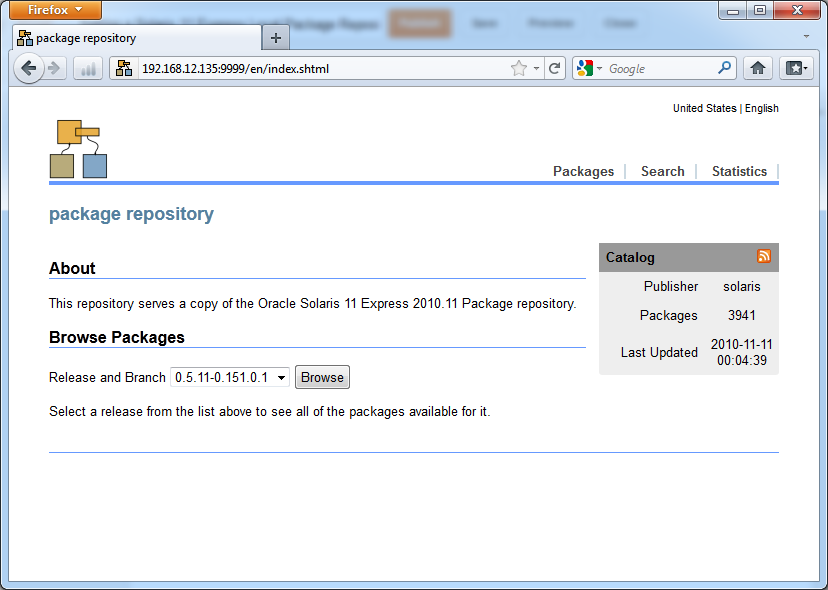This screenshot has height=590, width=828.
Task: Click the About section heading
Action: coord(72,268)
